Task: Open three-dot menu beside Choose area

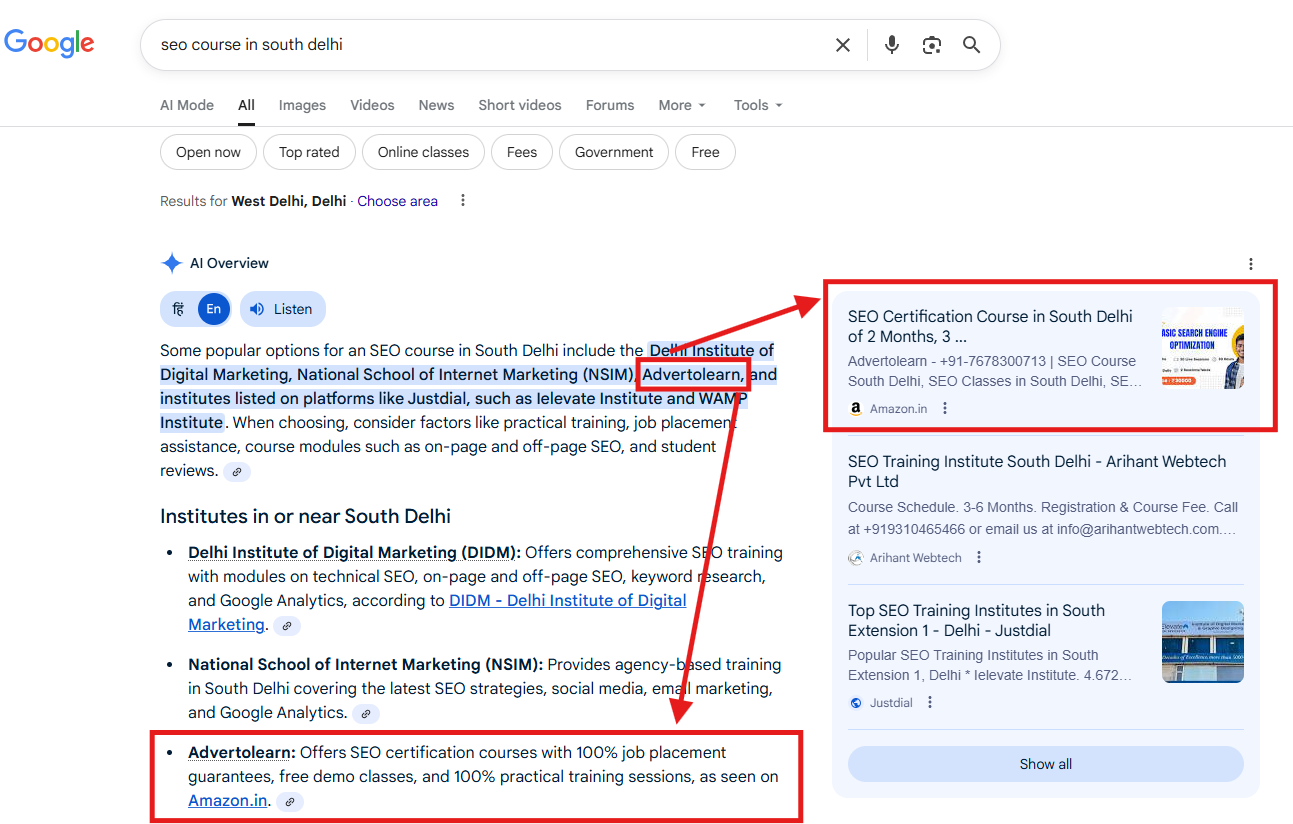Action: click(x=462, y=201)
